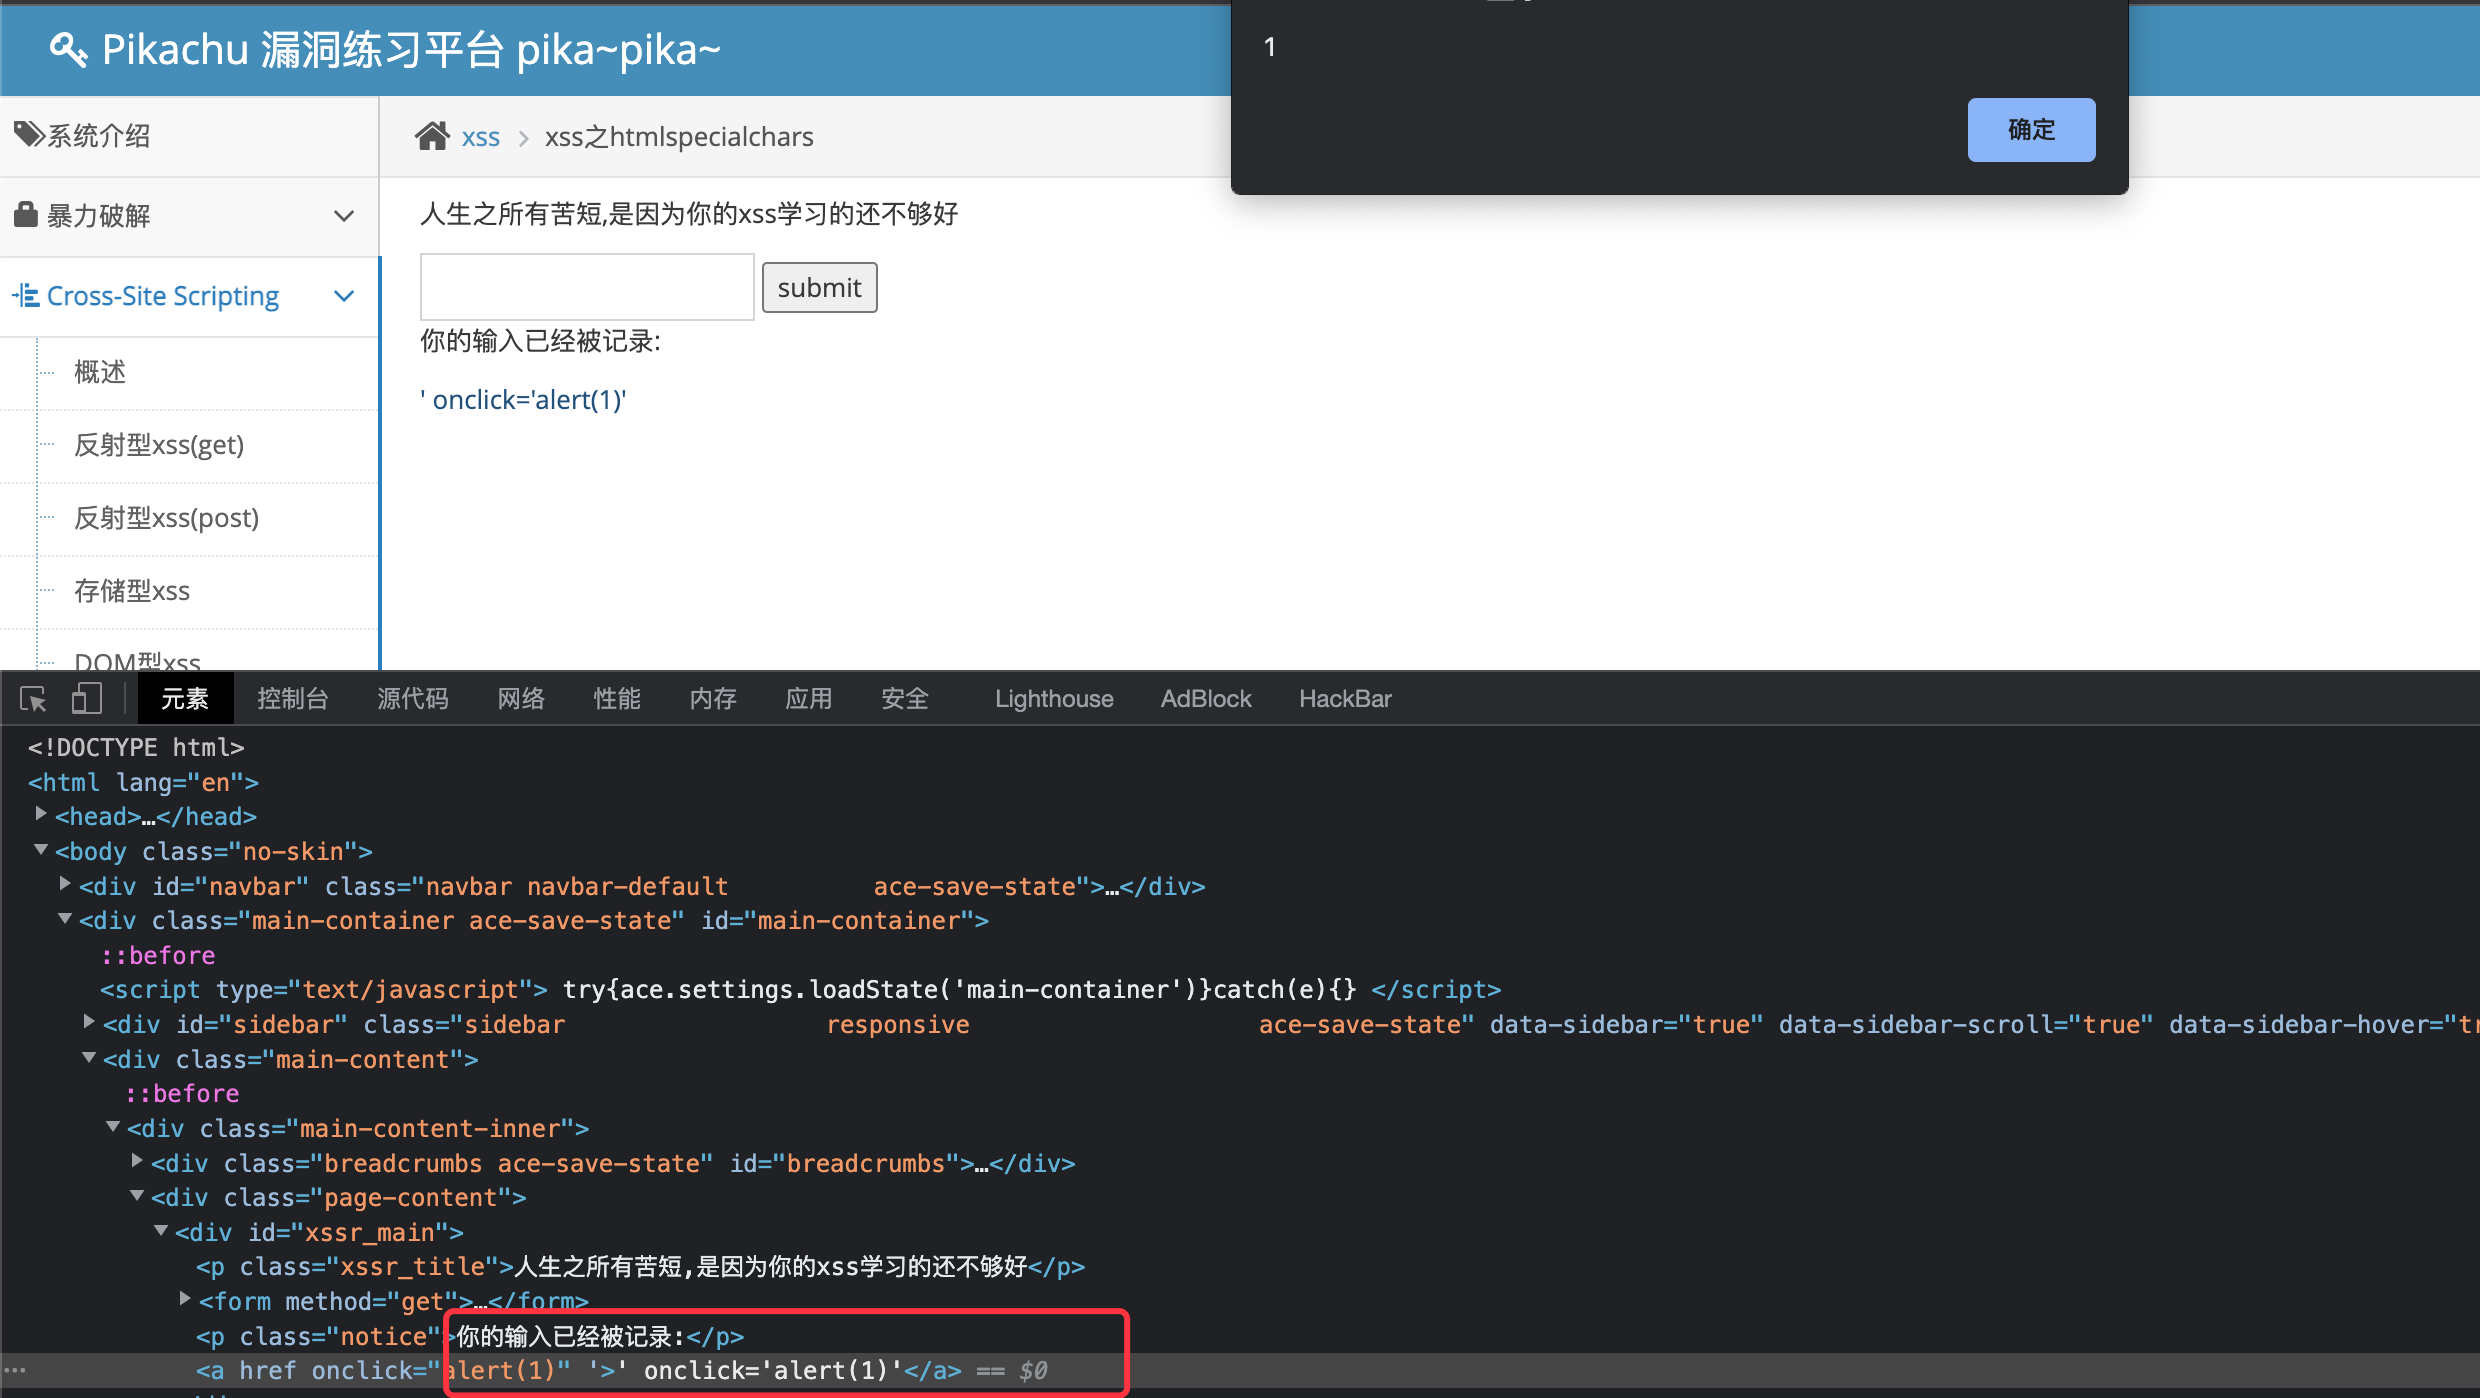Click the home icon in breadcrumbs
2480x1398 pixels.
[432, 136]
